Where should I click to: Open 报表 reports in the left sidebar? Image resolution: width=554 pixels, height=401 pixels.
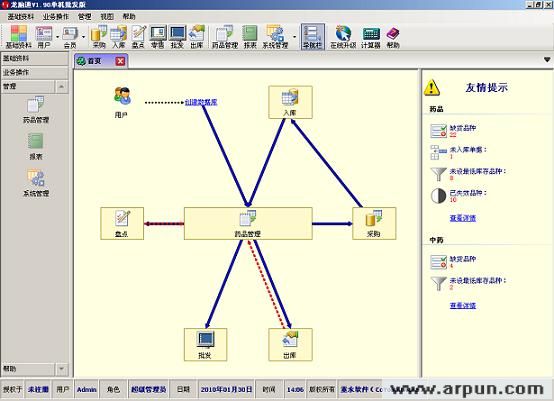tap(36, 146)
